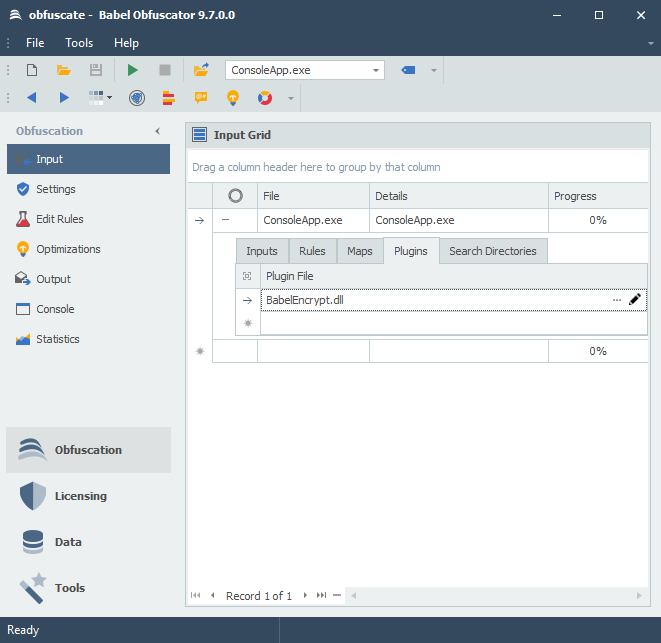
Task: Click the circle status column header
Action: click(235, 196)
